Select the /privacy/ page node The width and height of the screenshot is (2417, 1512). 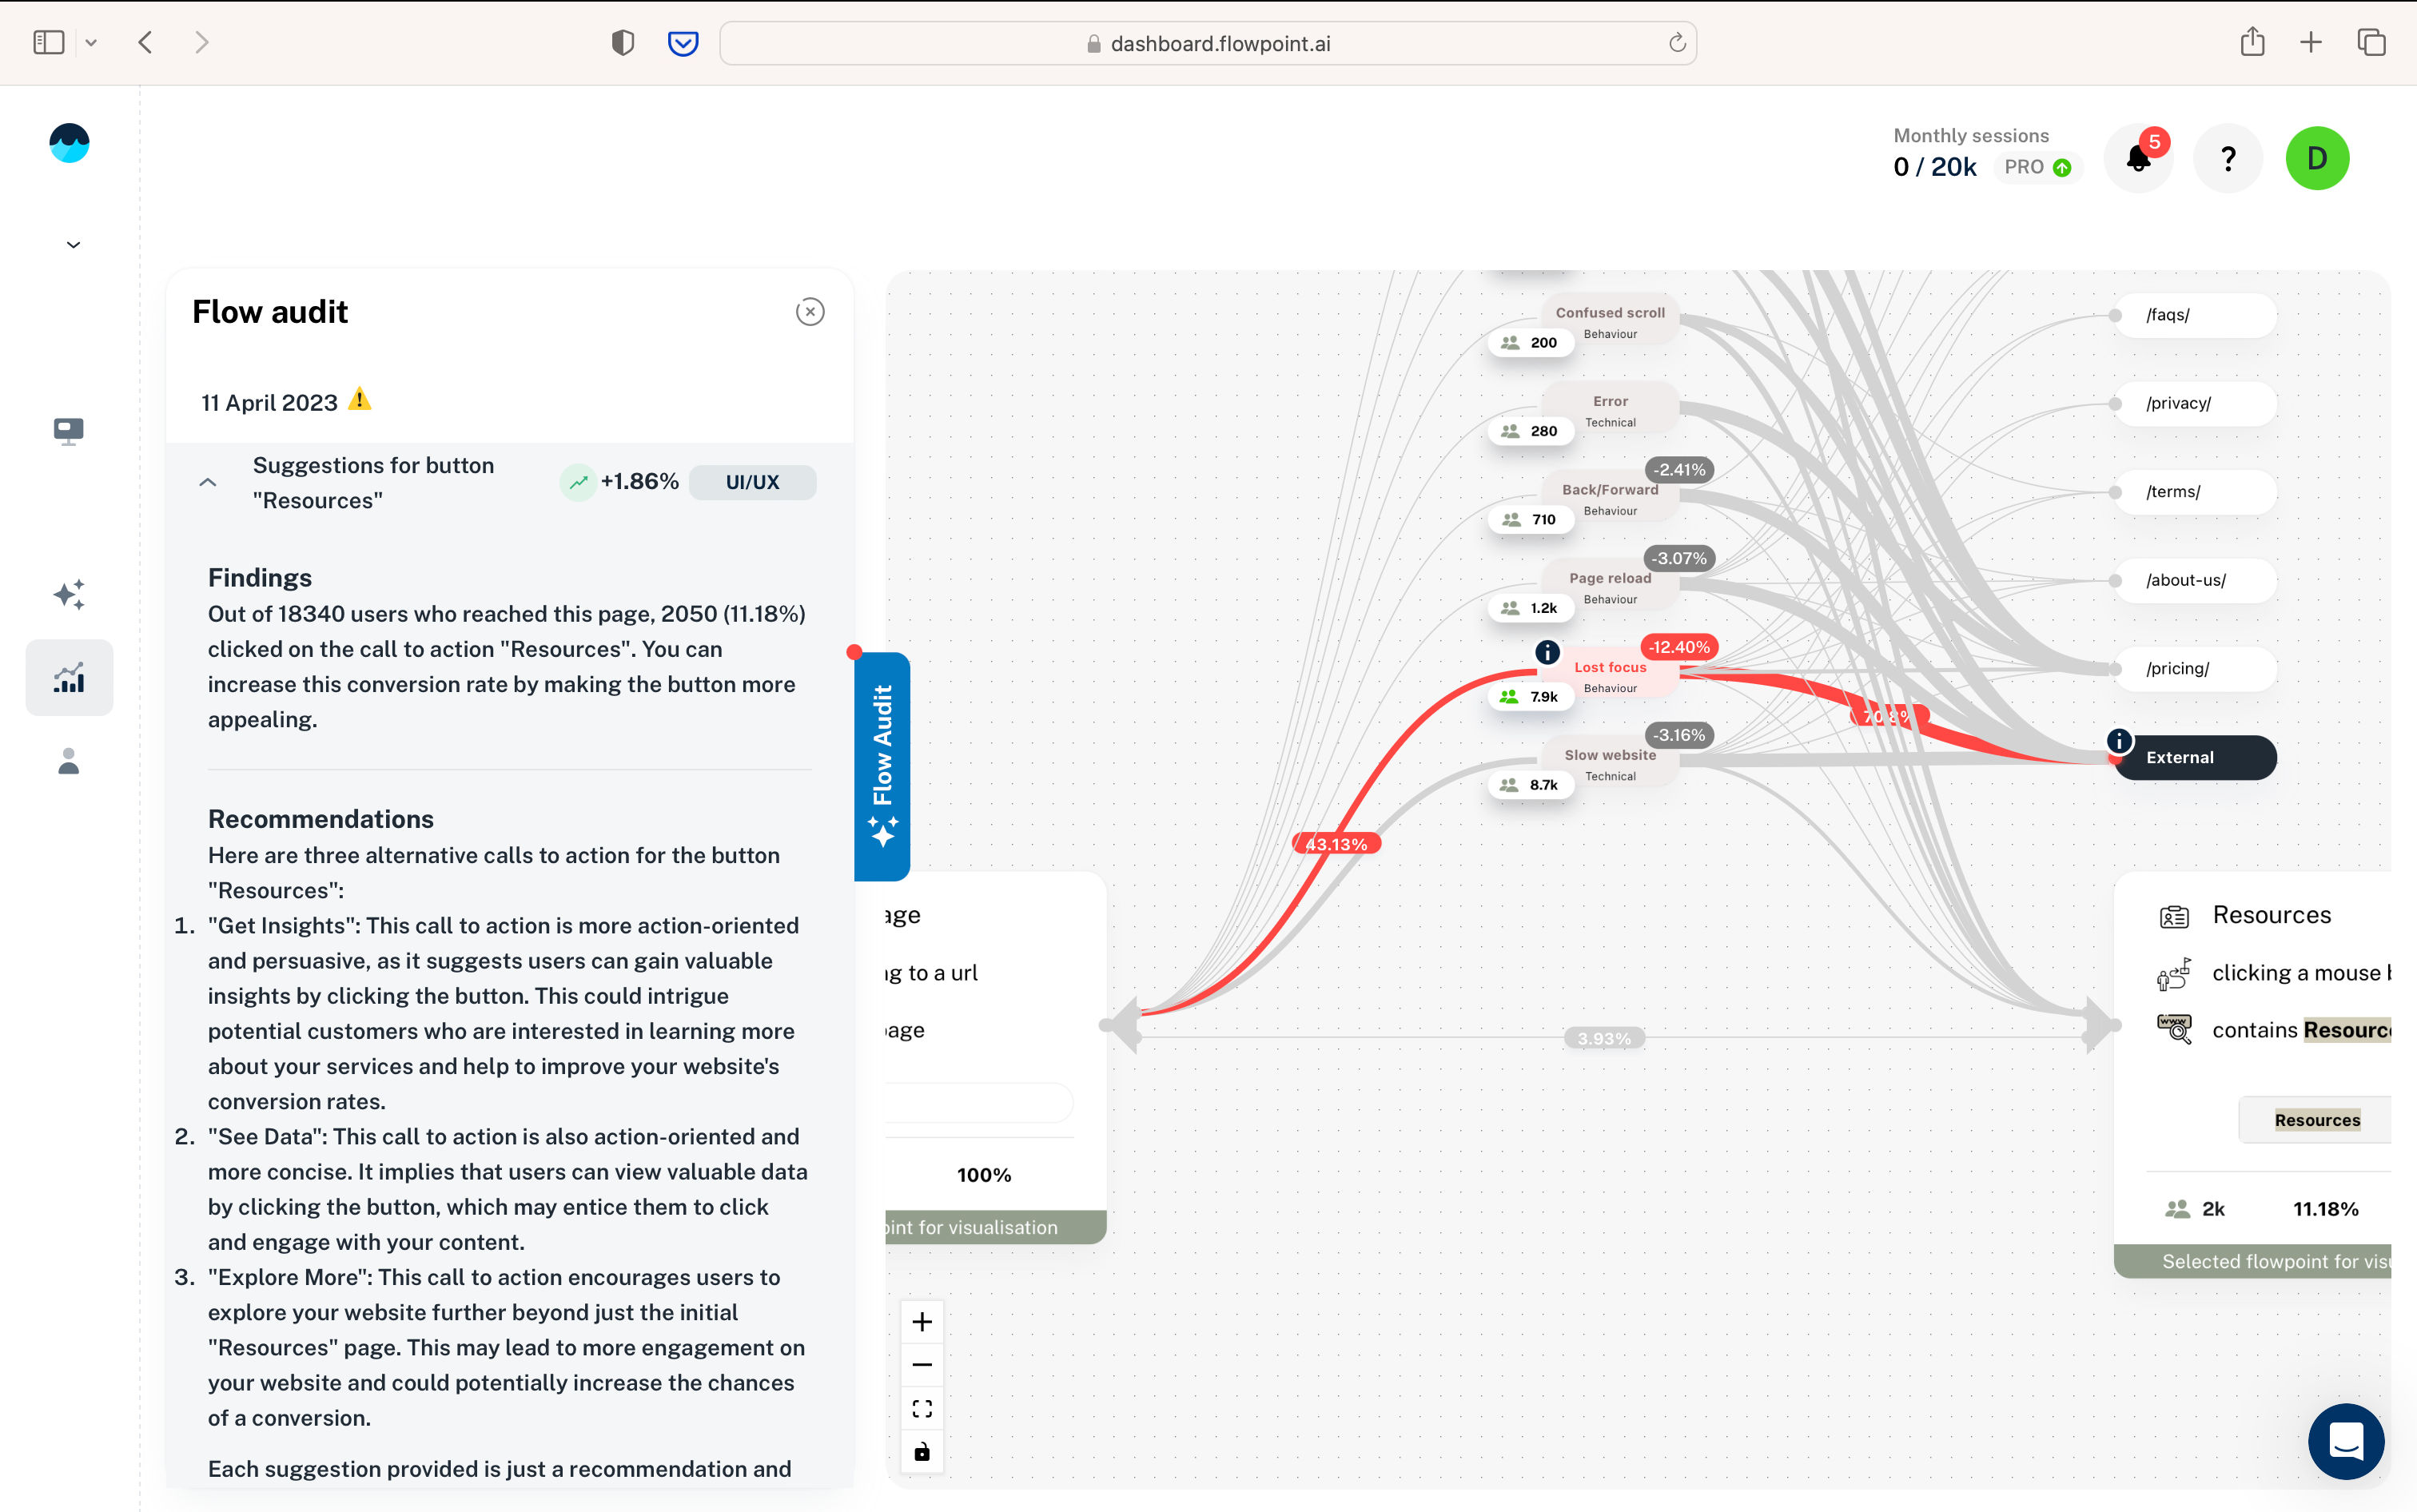[x=2195, y=403]
